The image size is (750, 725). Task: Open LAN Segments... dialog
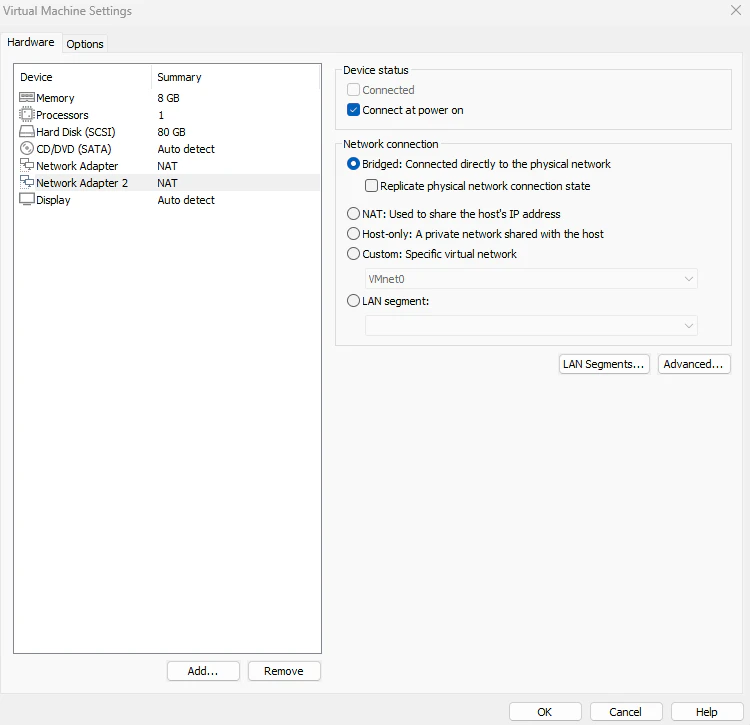pos(604,364)
